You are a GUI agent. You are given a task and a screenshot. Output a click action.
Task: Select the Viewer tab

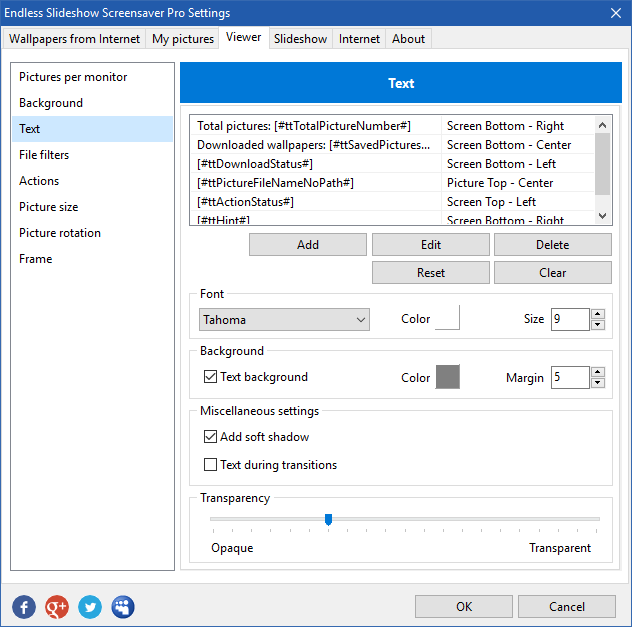click(x=243, y=37)
